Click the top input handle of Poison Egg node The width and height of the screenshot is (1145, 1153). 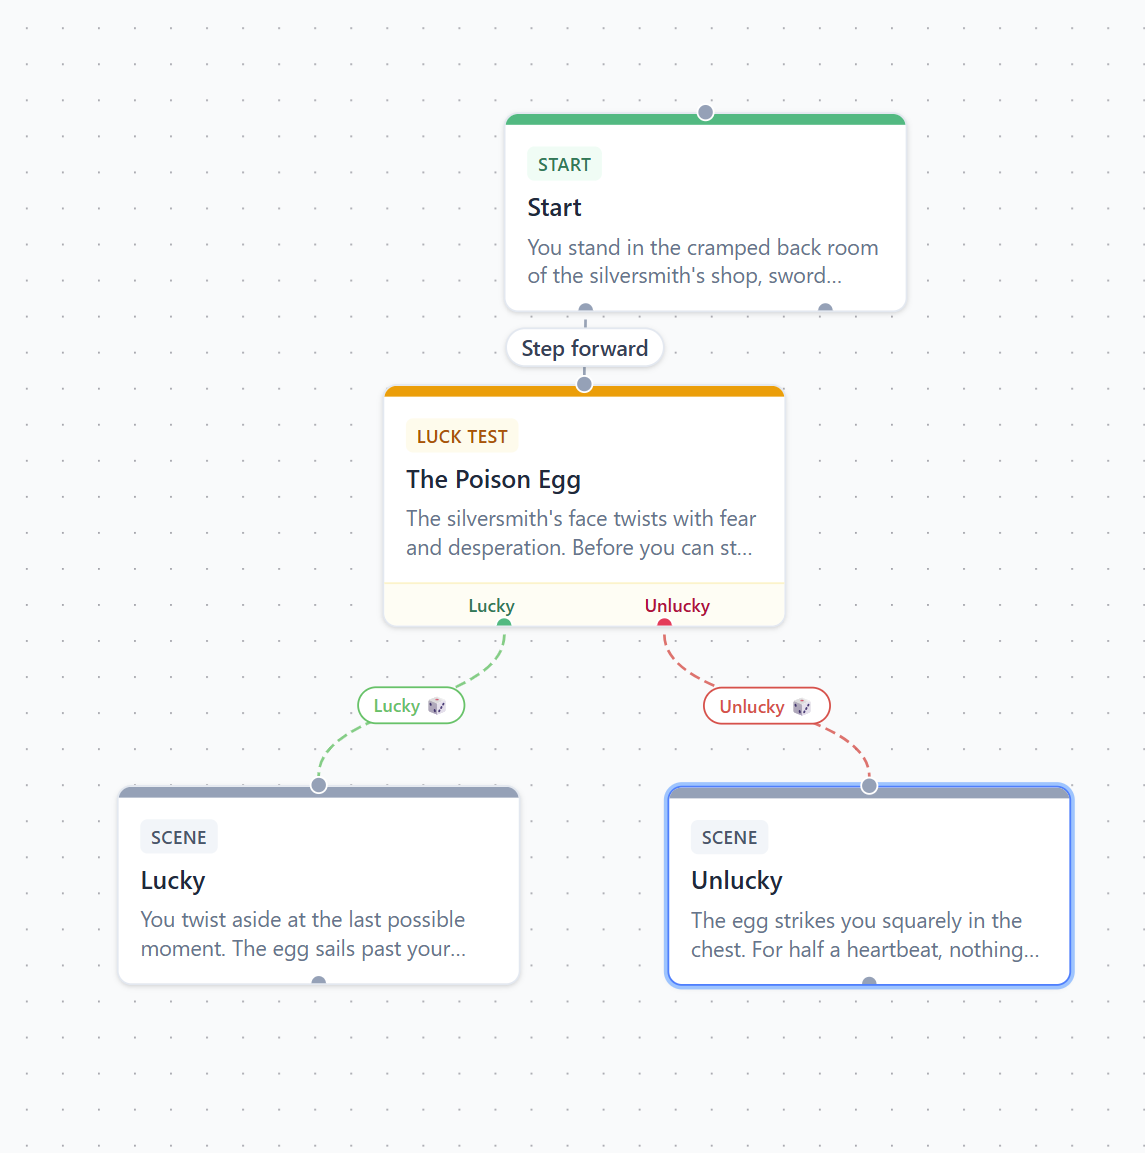point(584,384)
